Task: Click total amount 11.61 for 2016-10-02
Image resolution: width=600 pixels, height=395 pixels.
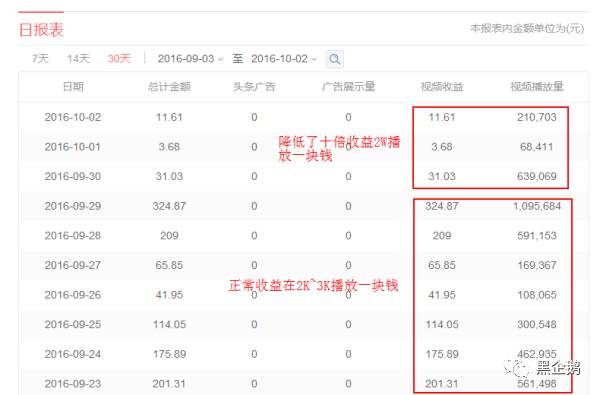Action: [x=169, y=117]
